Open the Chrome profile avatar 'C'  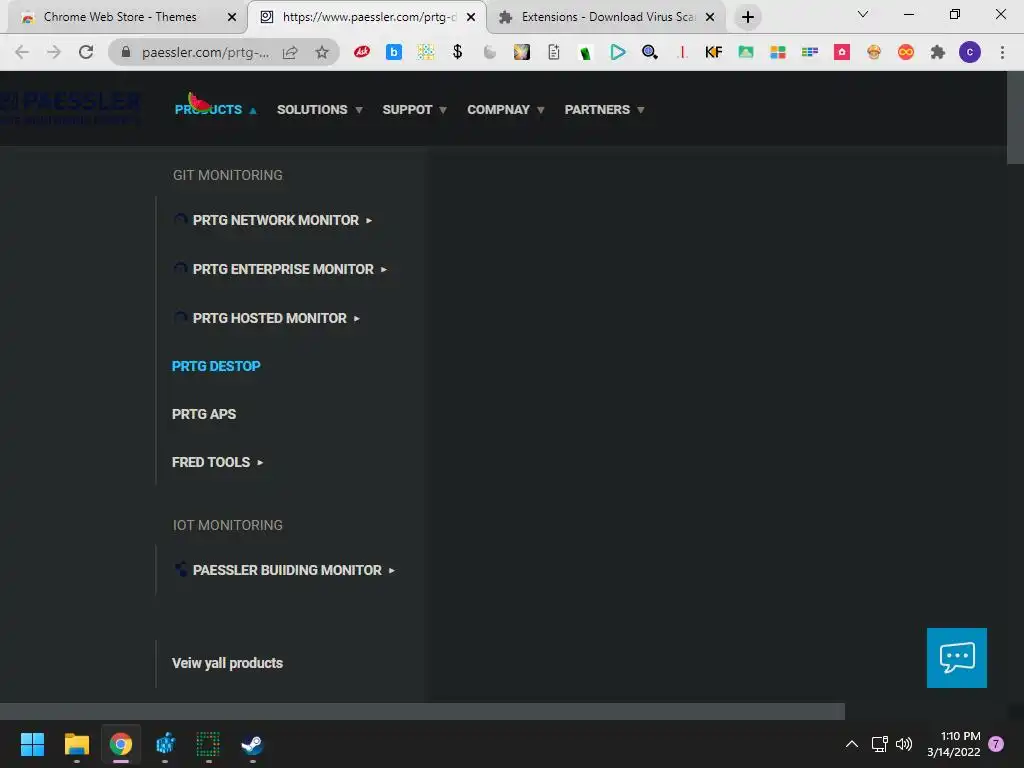coord(970,52)
